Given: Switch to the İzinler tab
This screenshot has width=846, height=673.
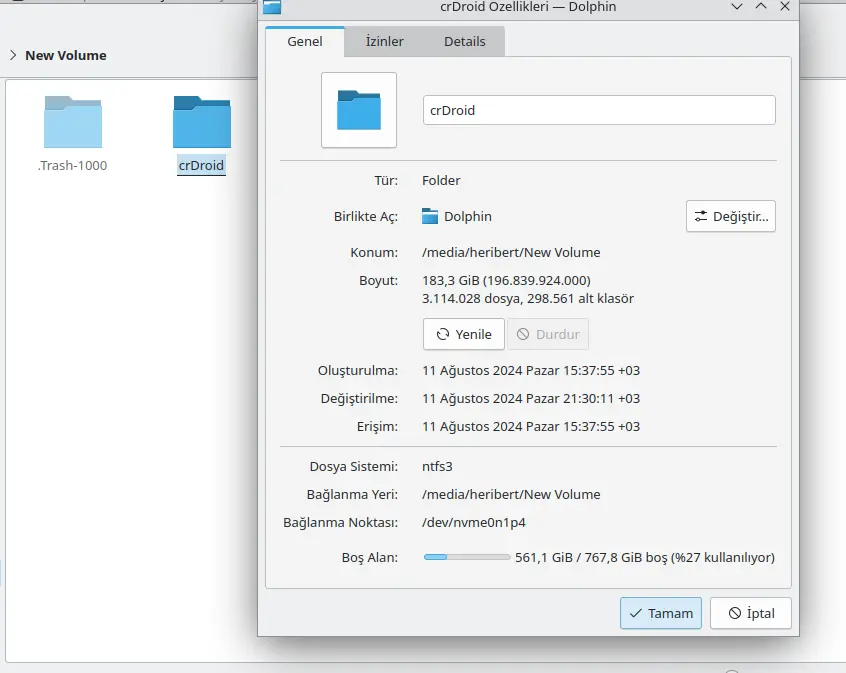Looking at the screenshot, I should (385, 42).
